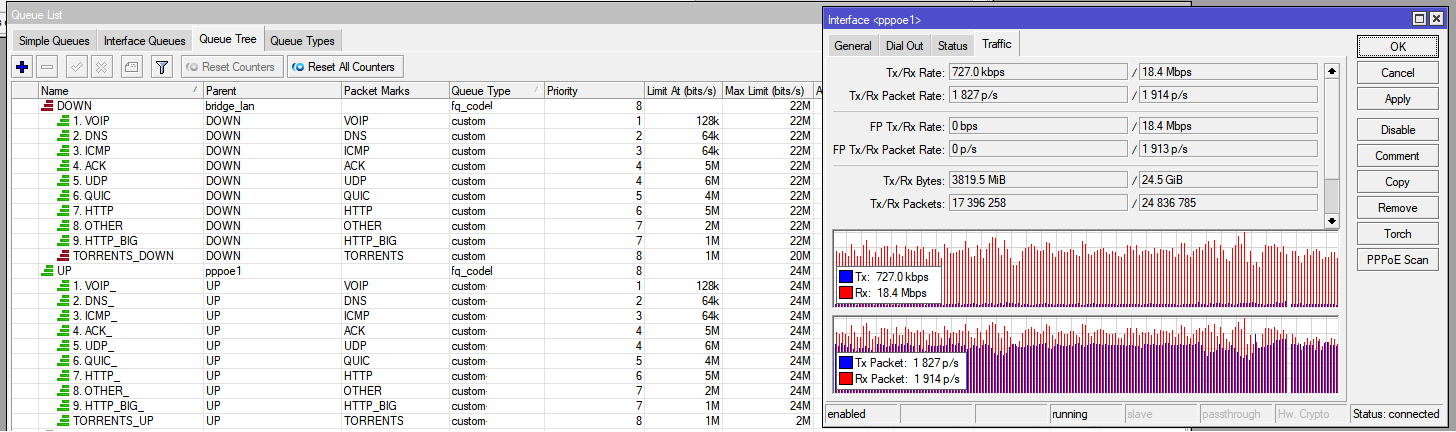Sort by Parent column header
This screenshot has width=1456, height=432.
pos(272,90)
